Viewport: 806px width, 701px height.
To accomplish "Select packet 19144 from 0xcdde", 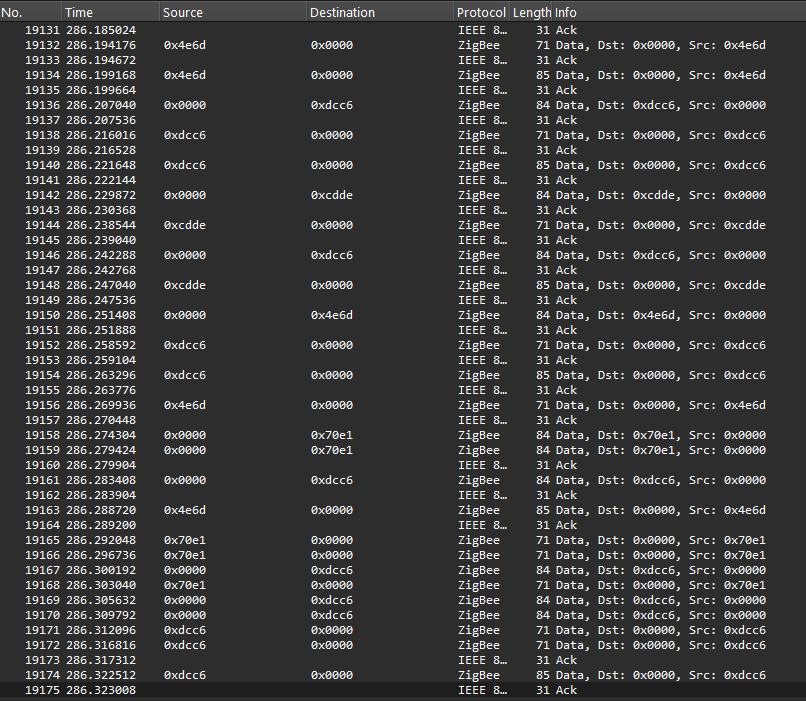I will 403,225.
